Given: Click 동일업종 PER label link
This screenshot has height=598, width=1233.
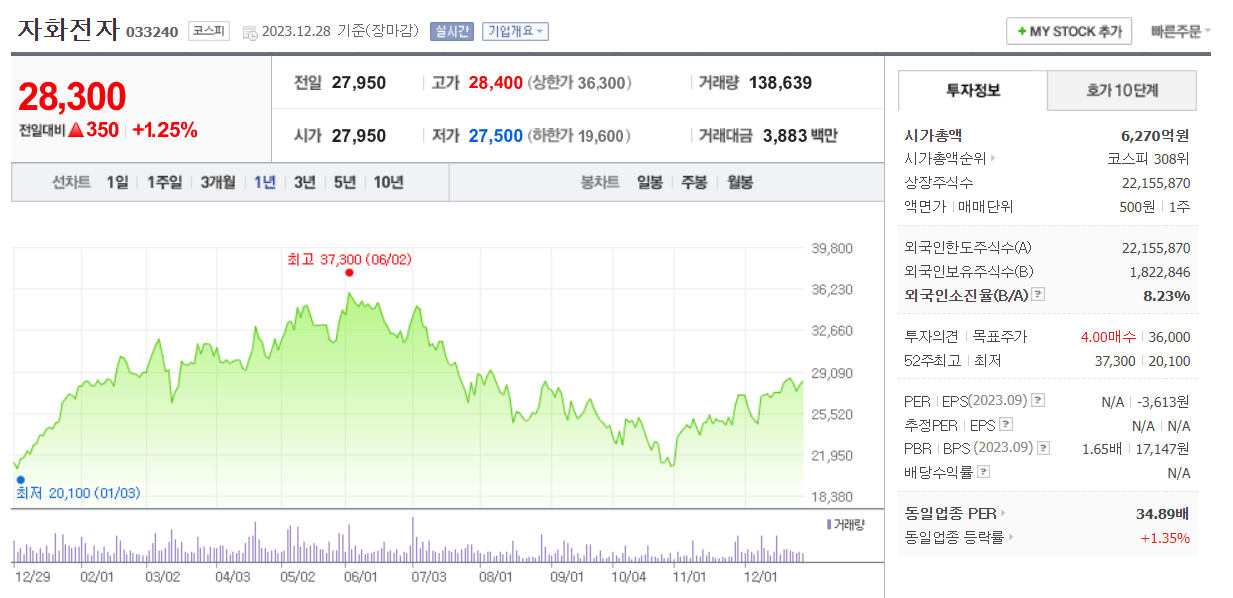Looking at the screenshot, I should pyautogui.click(x=950, y=514).
